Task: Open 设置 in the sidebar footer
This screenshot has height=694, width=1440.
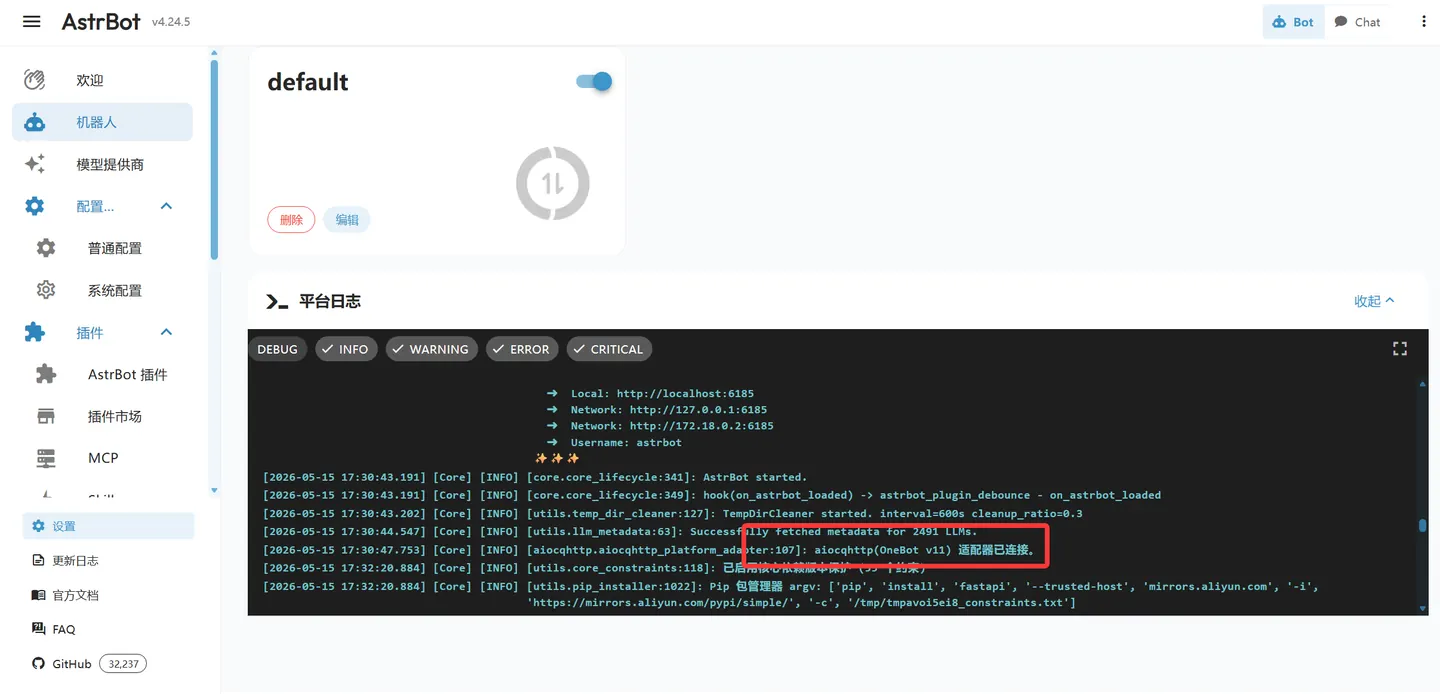Action: pyautogui.click(x=108, y=526)
